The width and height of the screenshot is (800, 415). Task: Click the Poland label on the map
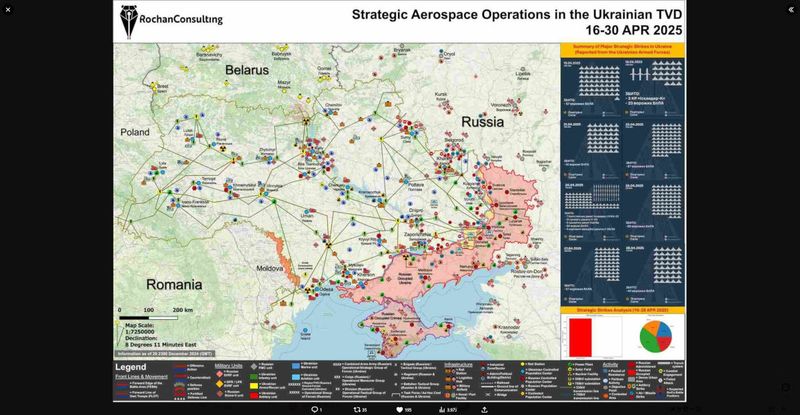click(135, 132)
